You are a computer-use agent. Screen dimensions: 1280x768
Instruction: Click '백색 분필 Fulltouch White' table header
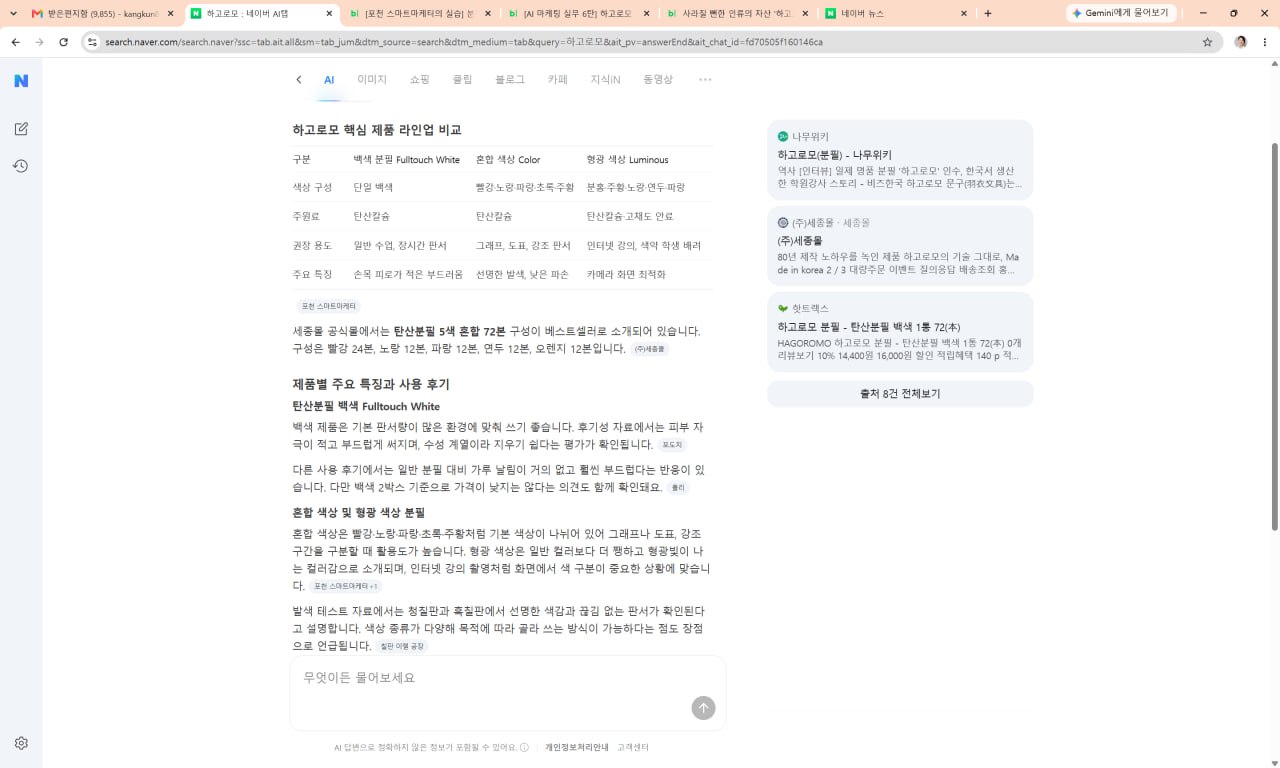coord(406,160)
